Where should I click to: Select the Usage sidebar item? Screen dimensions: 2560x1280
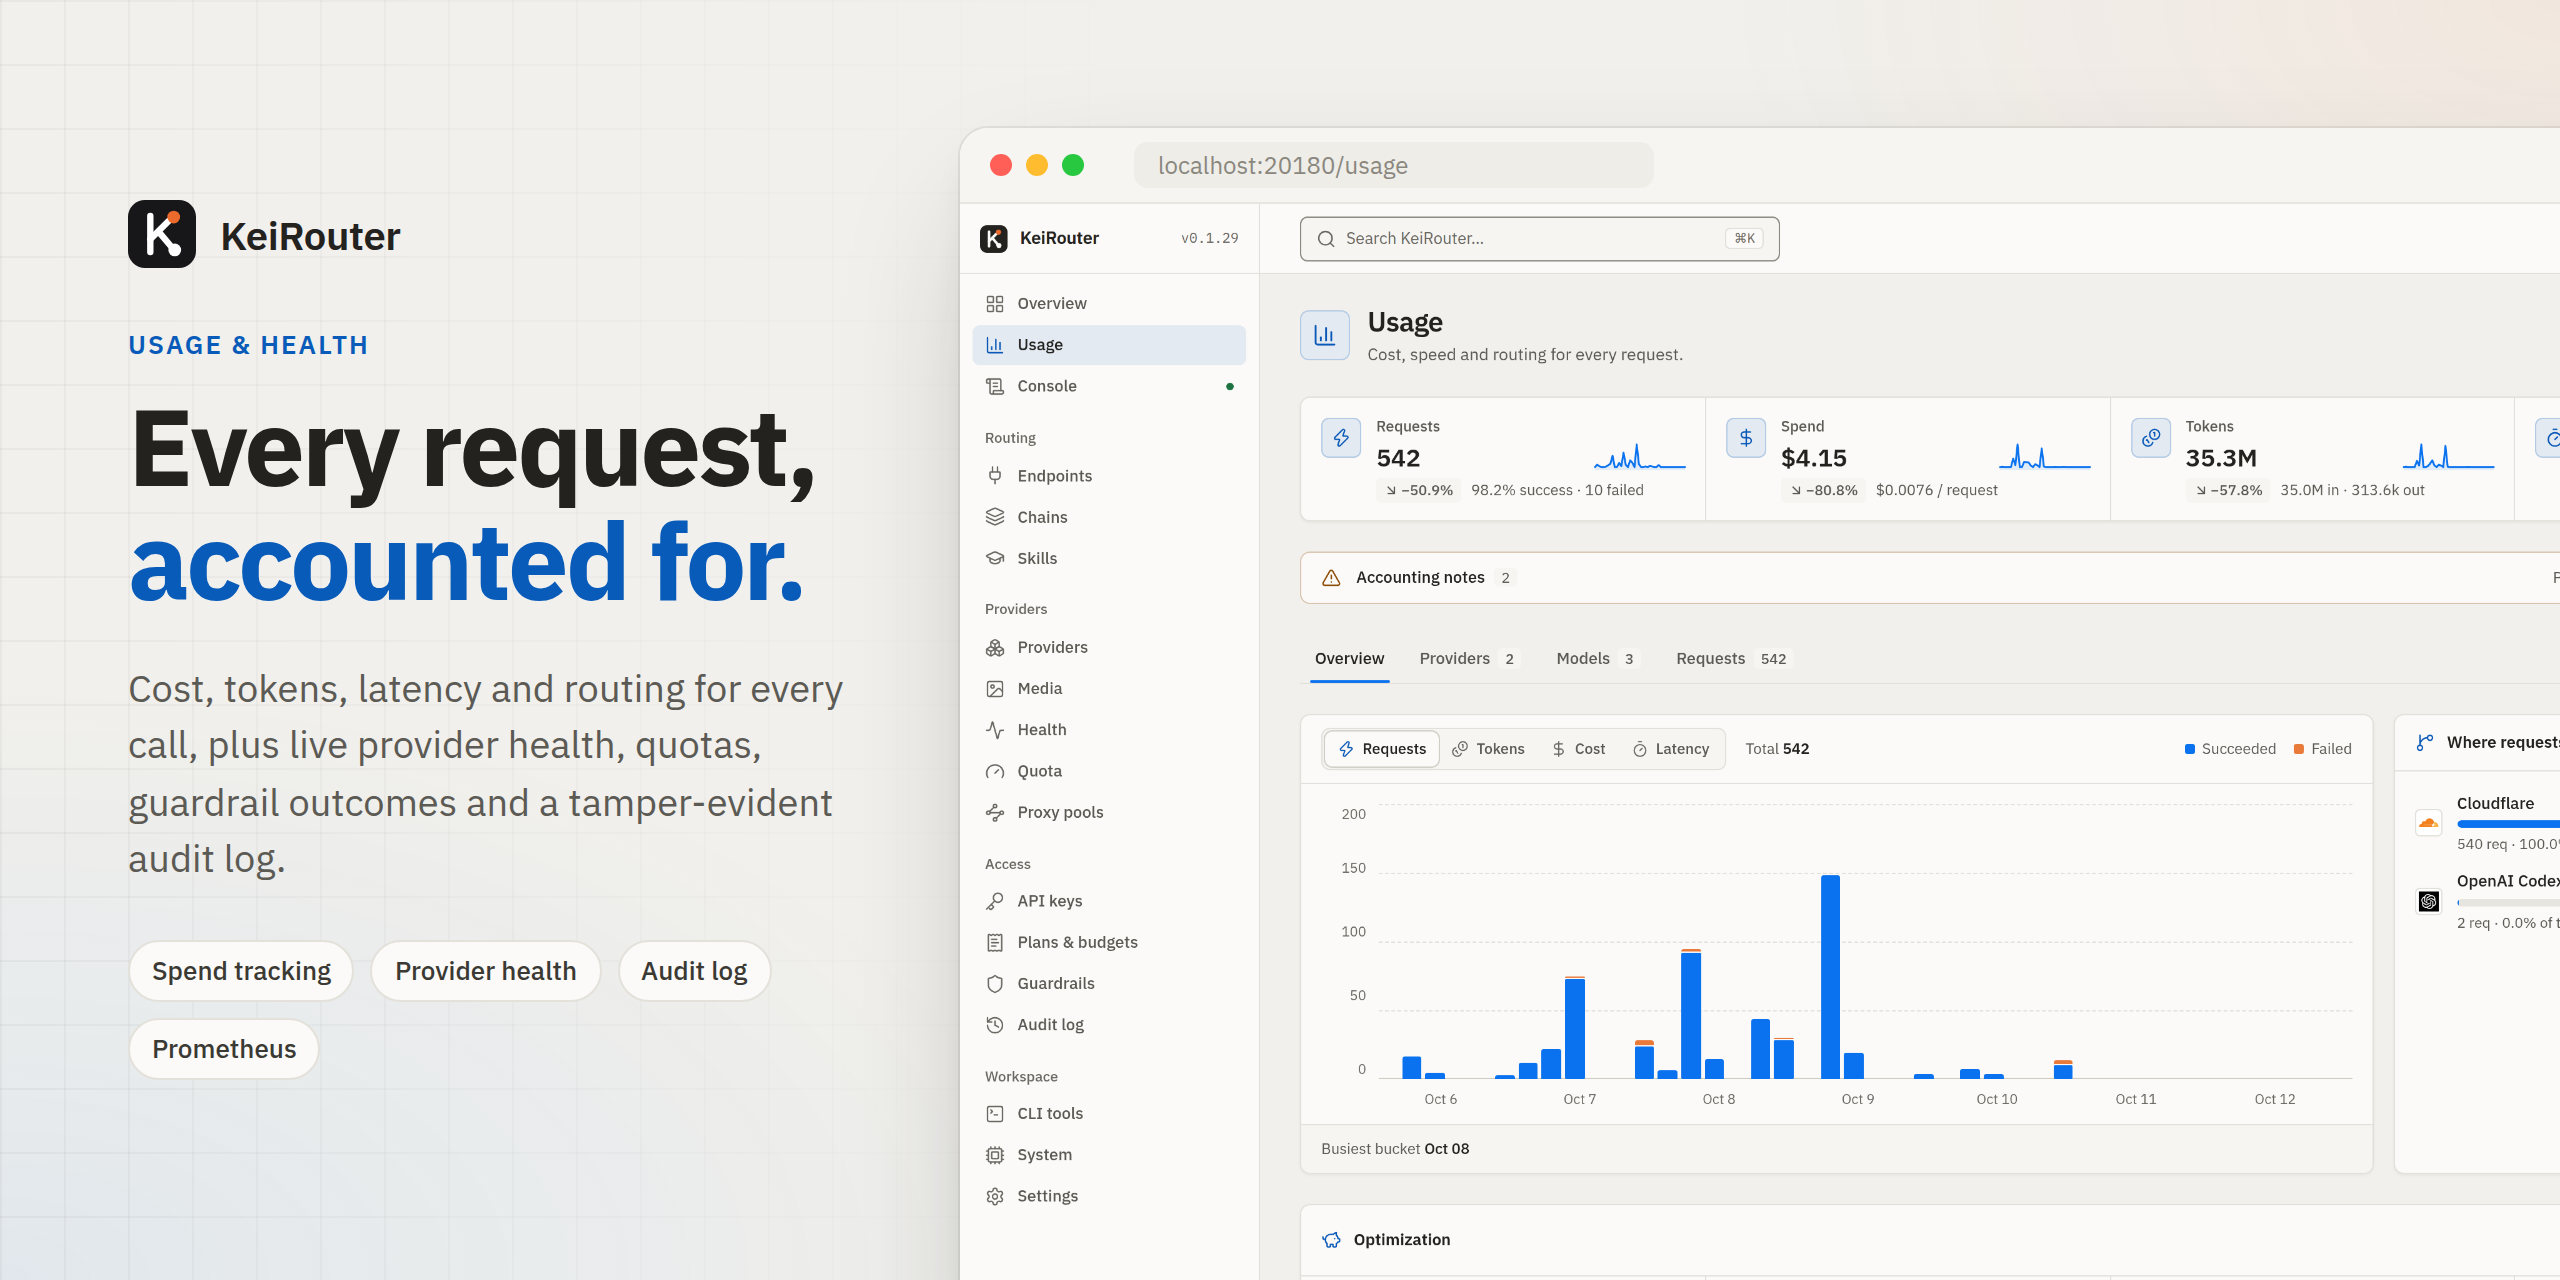tap(1108, 344)
